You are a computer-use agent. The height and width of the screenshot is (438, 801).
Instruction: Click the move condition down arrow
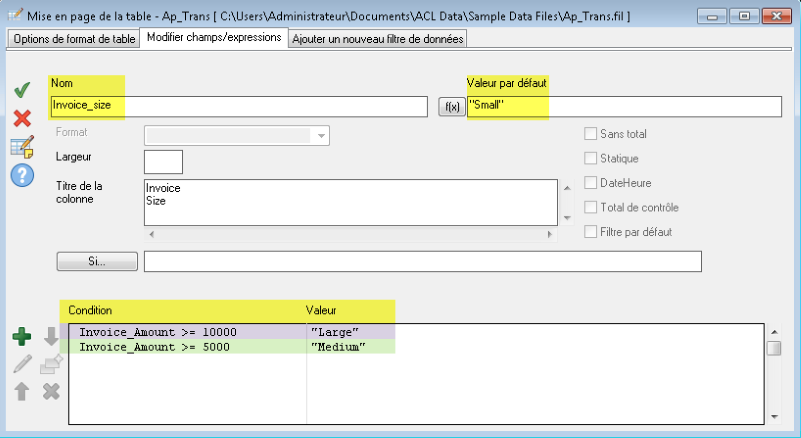[x=51, y=338]
